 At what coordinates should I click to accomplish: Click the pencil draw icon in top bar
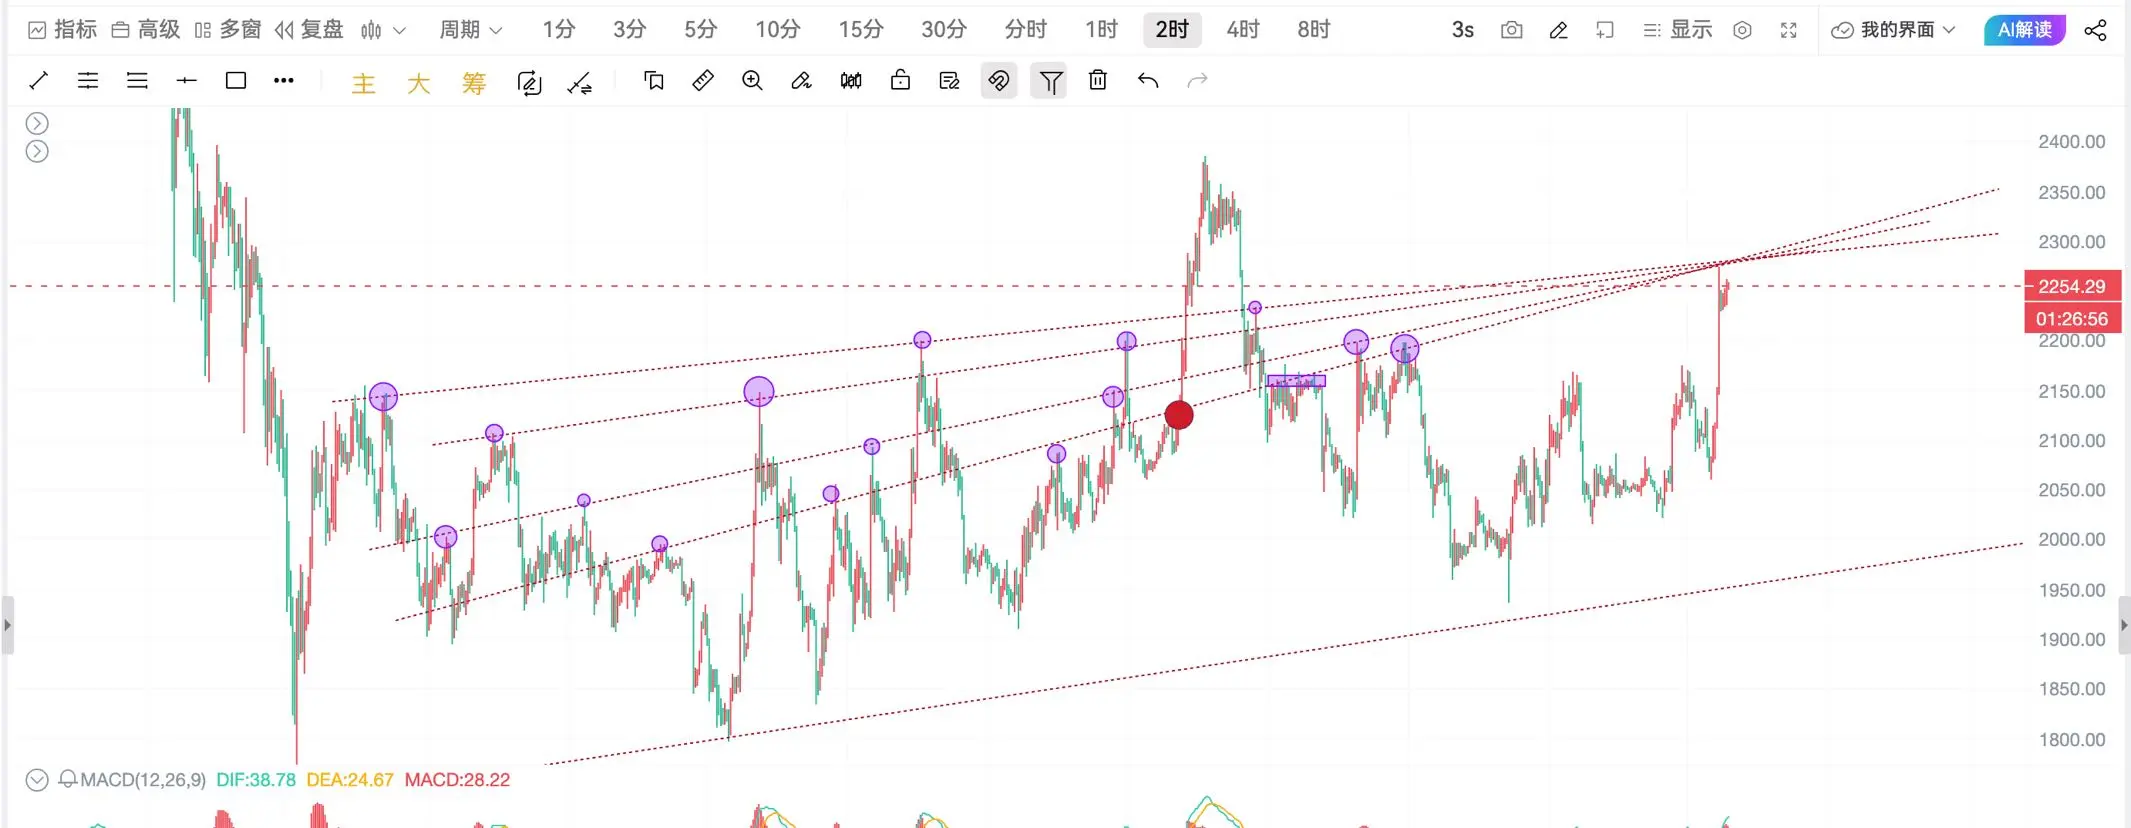click(x=1558, y=30)
